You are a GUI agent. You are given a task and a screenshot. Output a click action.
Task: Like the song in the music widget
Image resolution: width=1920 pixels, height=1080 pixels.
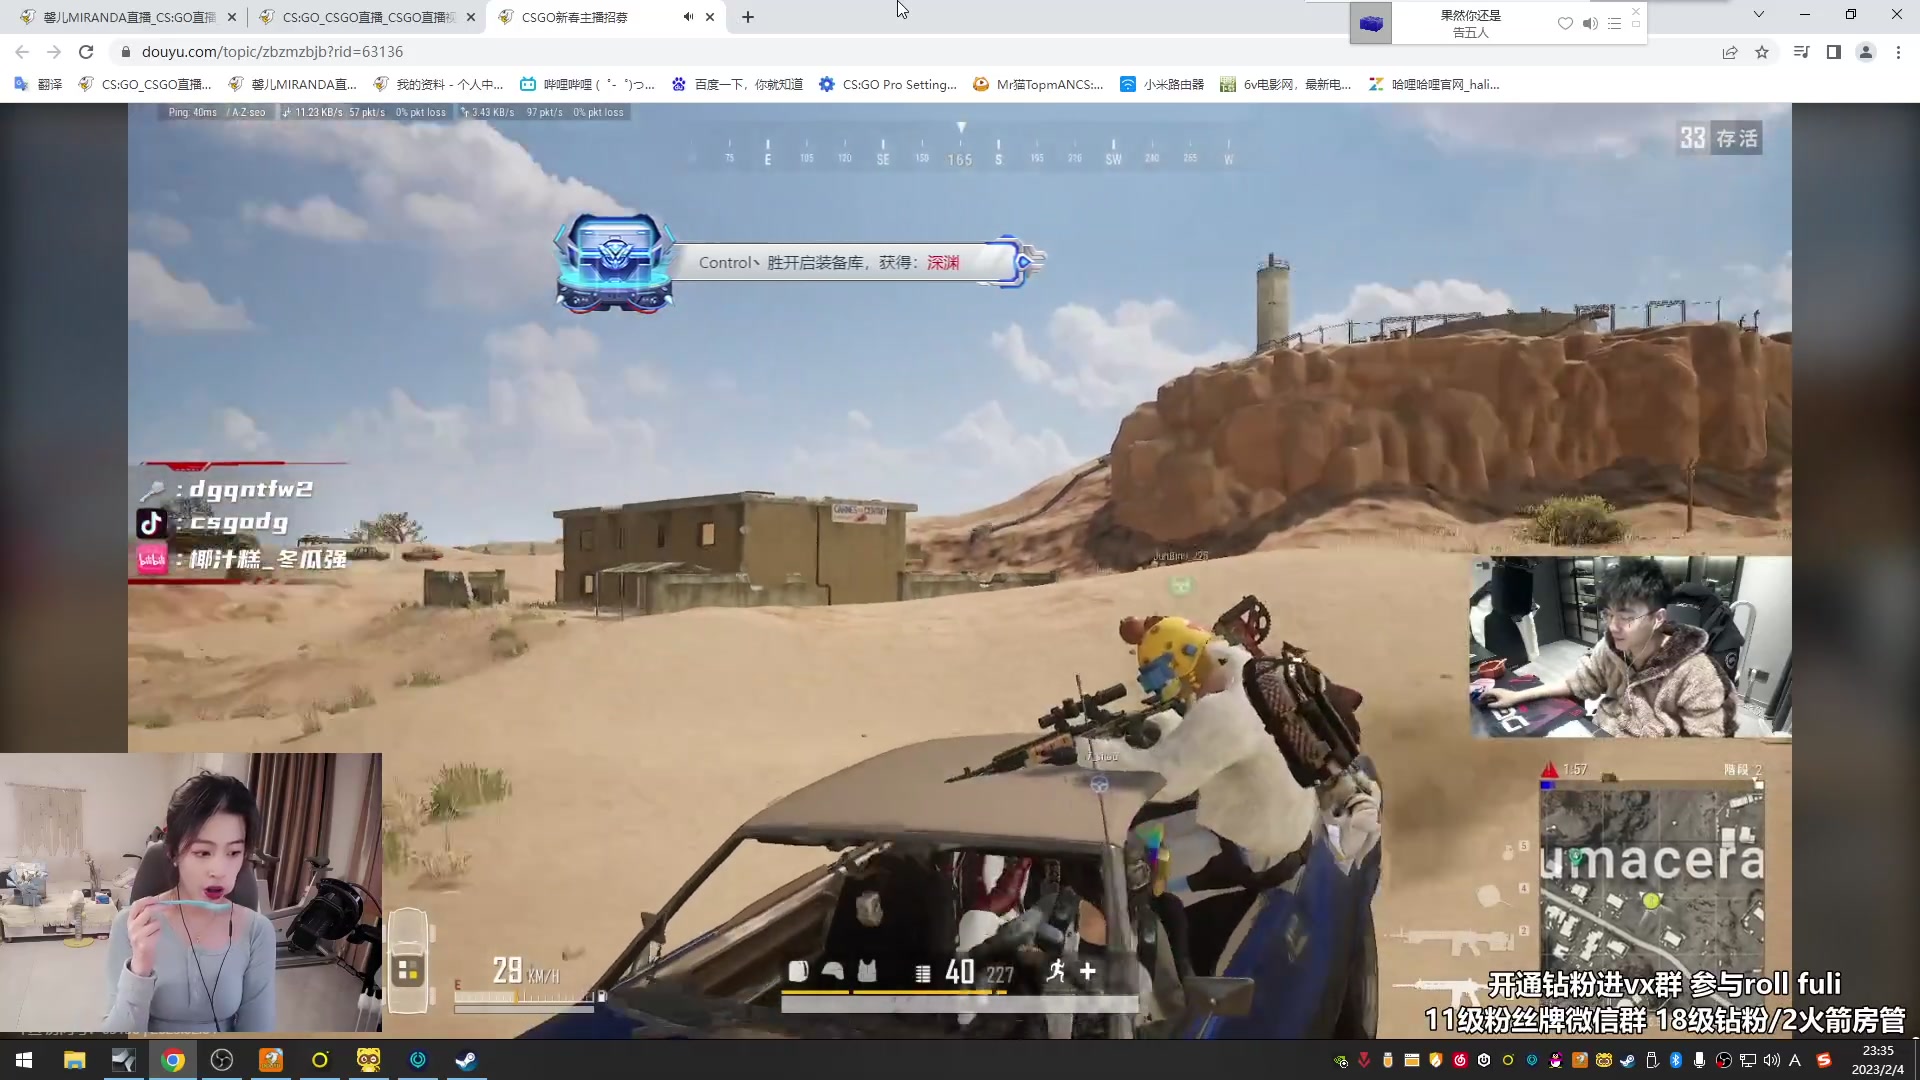pyautogui.click(x=1565, y=24)
